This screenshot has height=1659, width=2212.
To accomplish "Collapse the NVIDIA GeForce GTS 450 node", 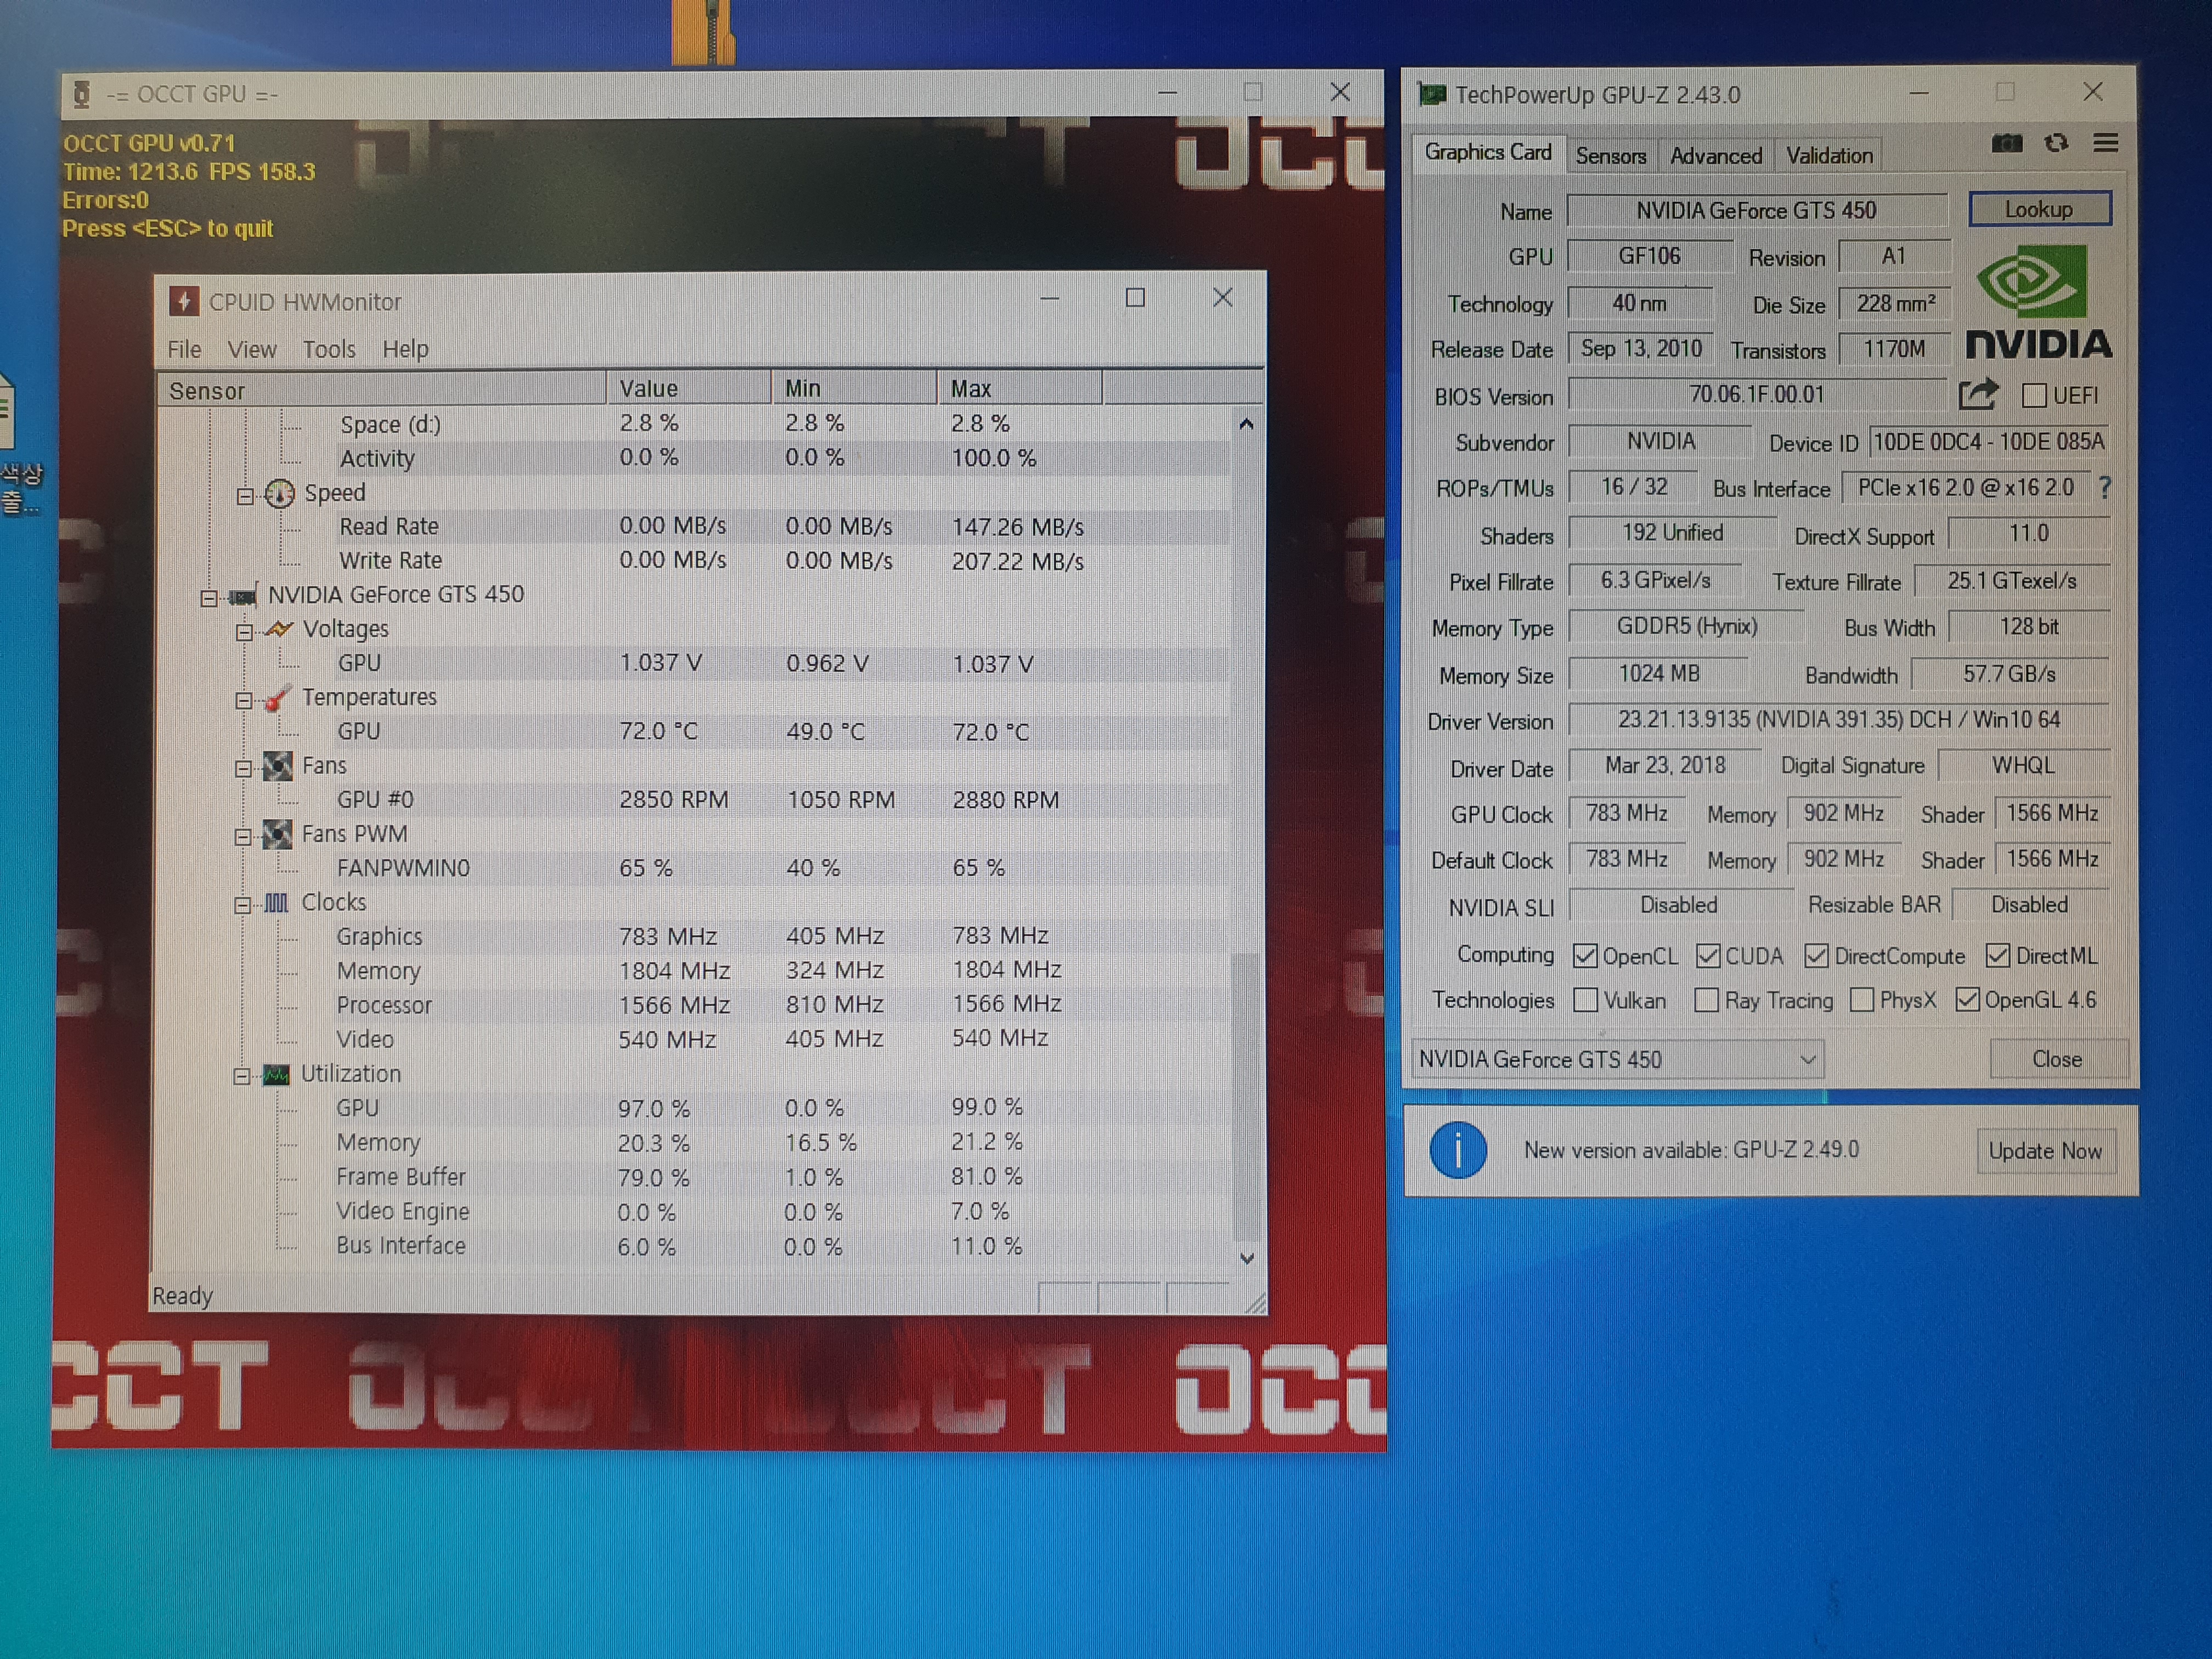I will (x=208, y=598).
